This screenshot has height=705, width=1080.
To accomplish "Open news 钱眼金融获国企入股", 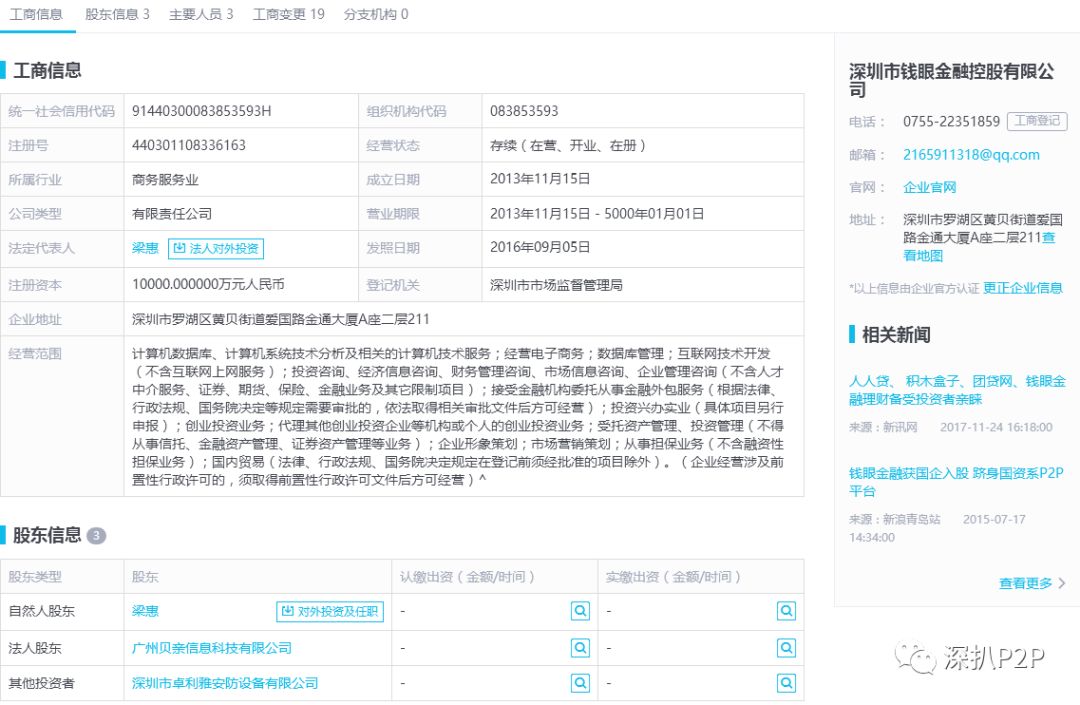I will [956, 482].
